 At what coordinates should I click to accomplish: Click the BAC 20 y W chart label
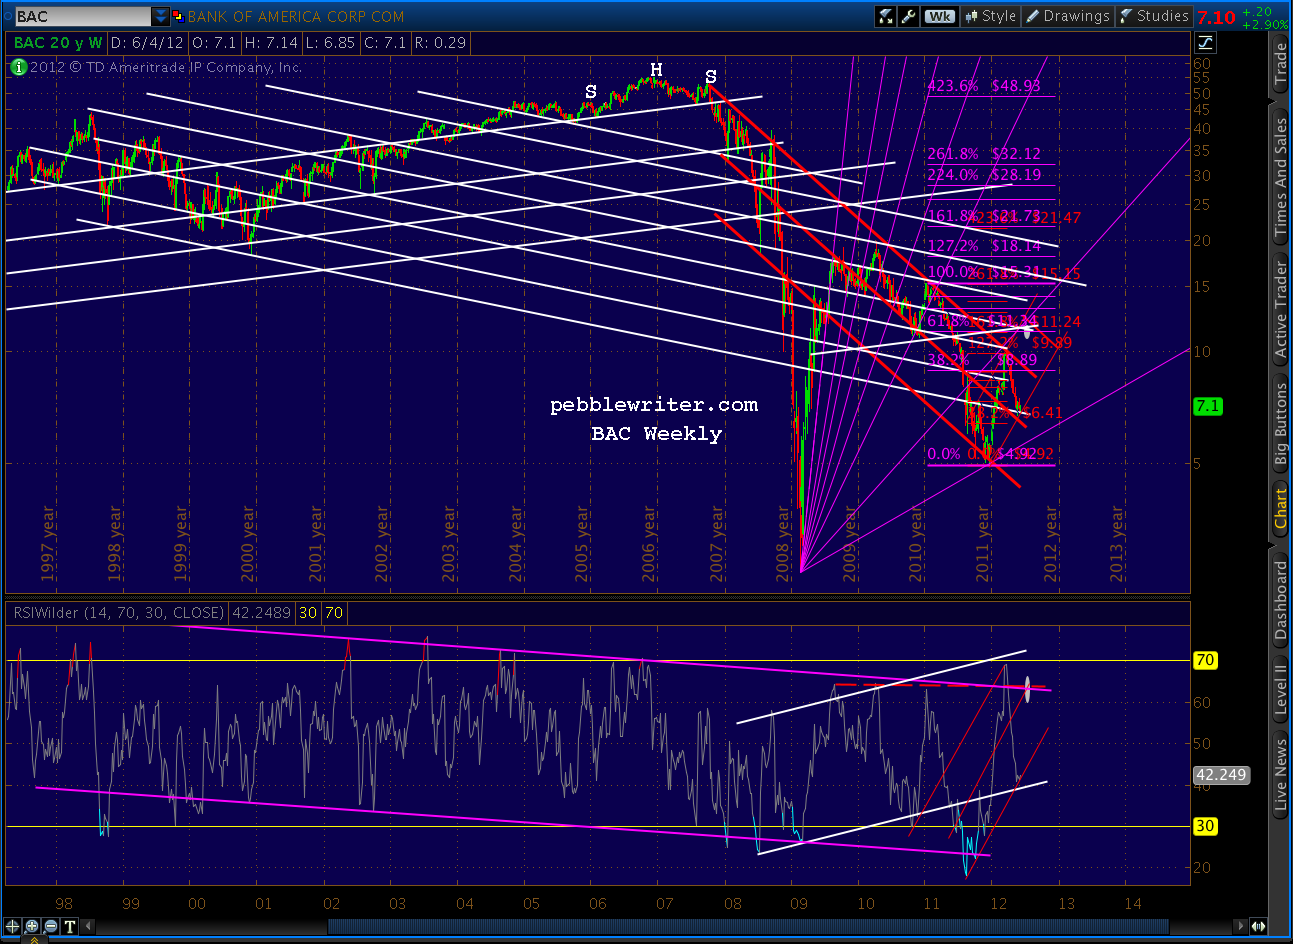(58, 43)
